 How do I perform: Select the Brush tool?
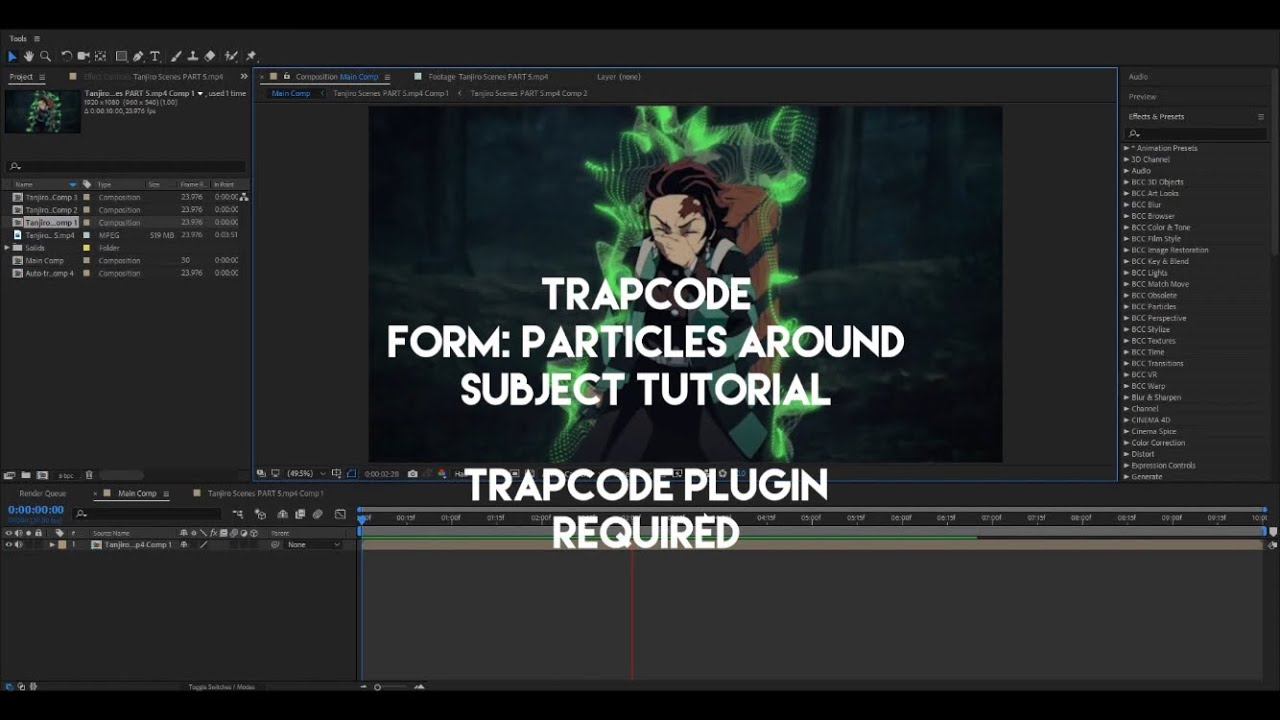tap(176, 56)
